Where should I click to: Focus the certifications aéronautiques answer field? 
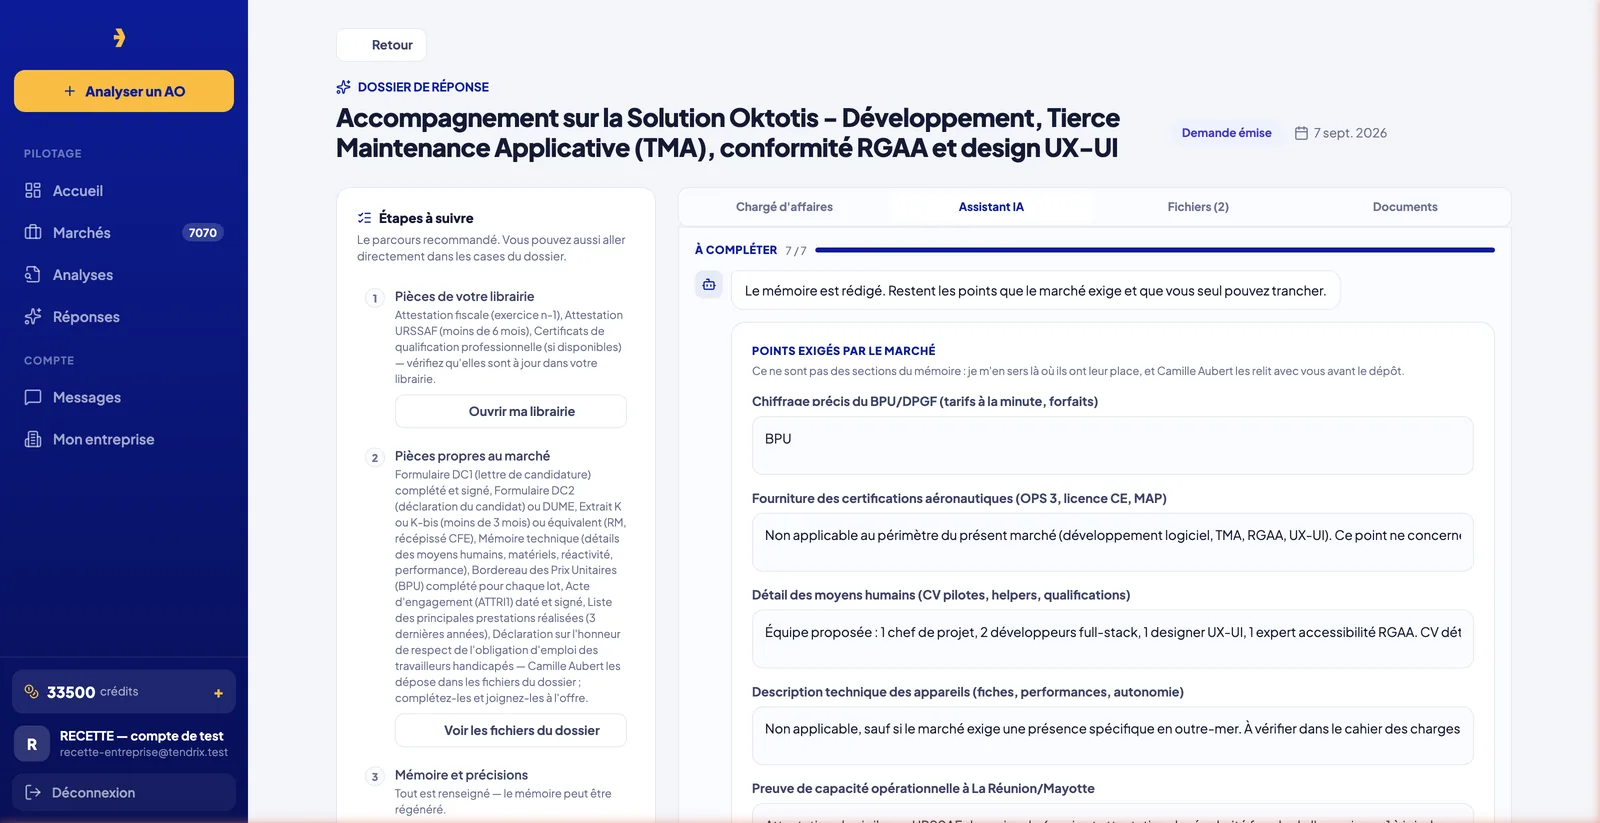(x=1113, y=542)
